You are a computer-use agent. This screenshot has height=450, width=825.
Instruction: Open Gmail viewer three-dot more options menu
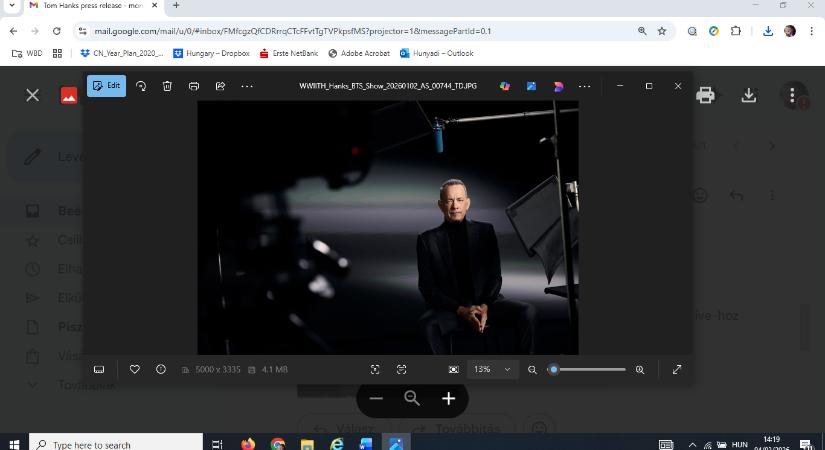pos(792,95)
